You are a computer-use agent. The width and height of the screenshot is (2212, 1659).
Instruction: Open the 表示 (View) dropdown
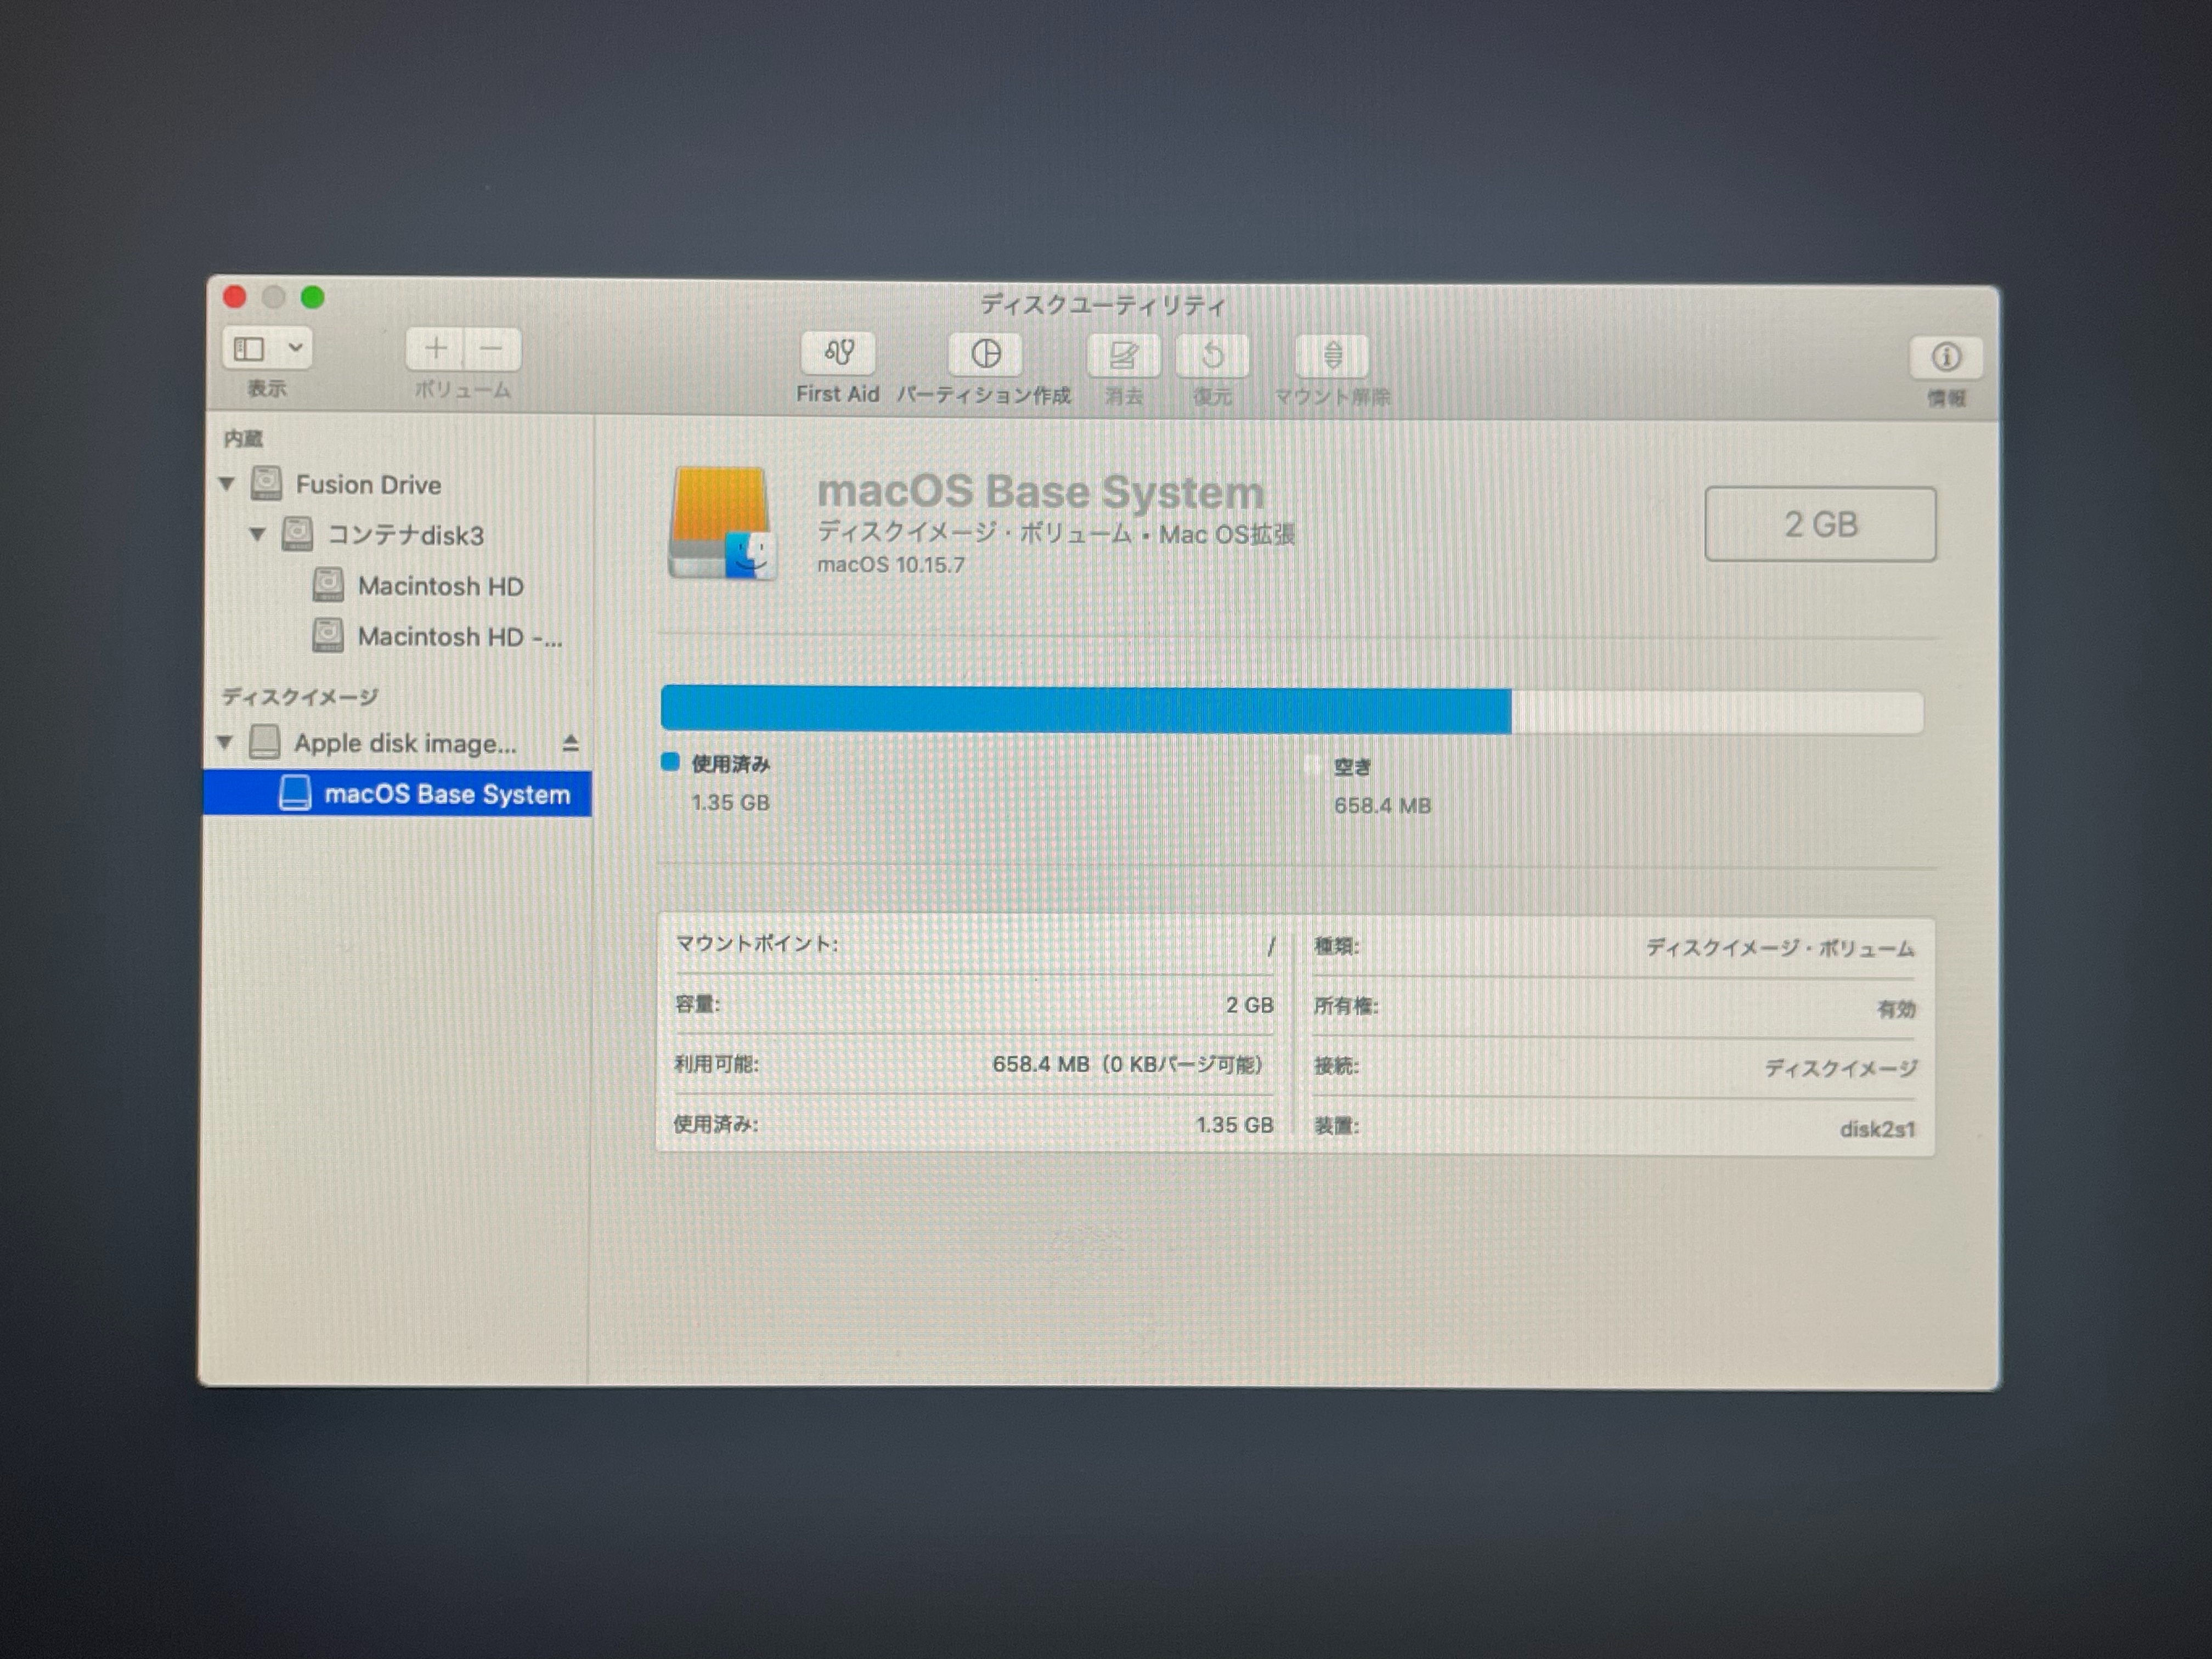266,349
